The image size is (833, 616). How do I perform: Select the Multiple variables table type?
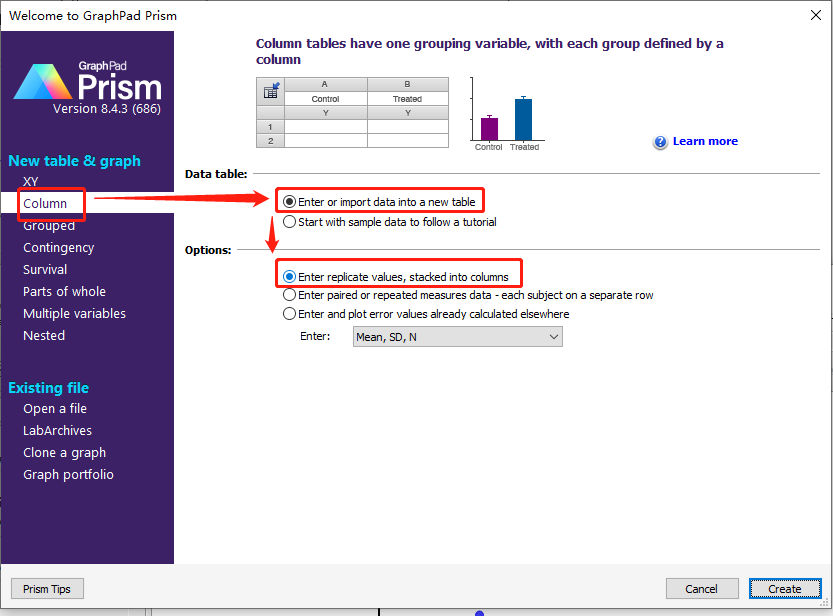(x=74, y=314)
